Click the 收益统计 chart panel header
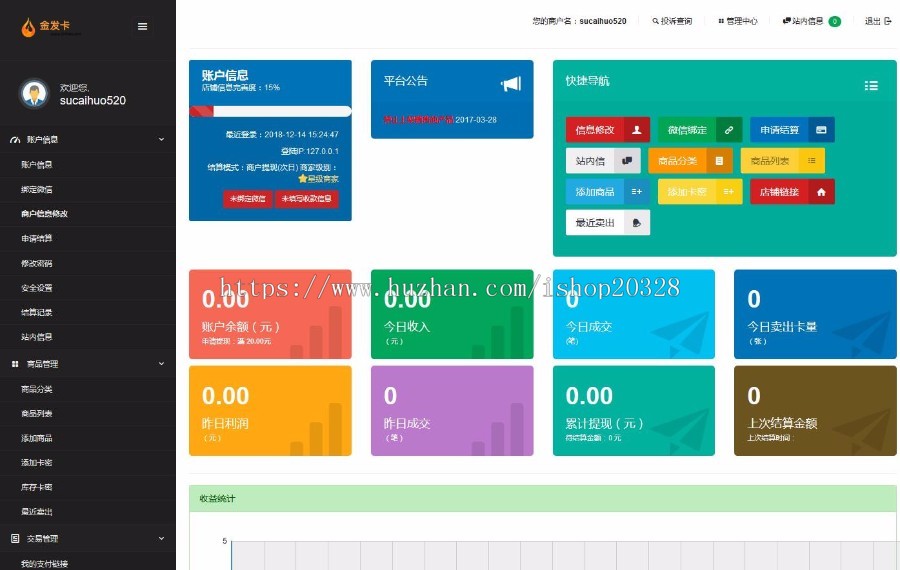Image resolution: width=900 pixels, height=570 pixels. [x=543, y=498]
